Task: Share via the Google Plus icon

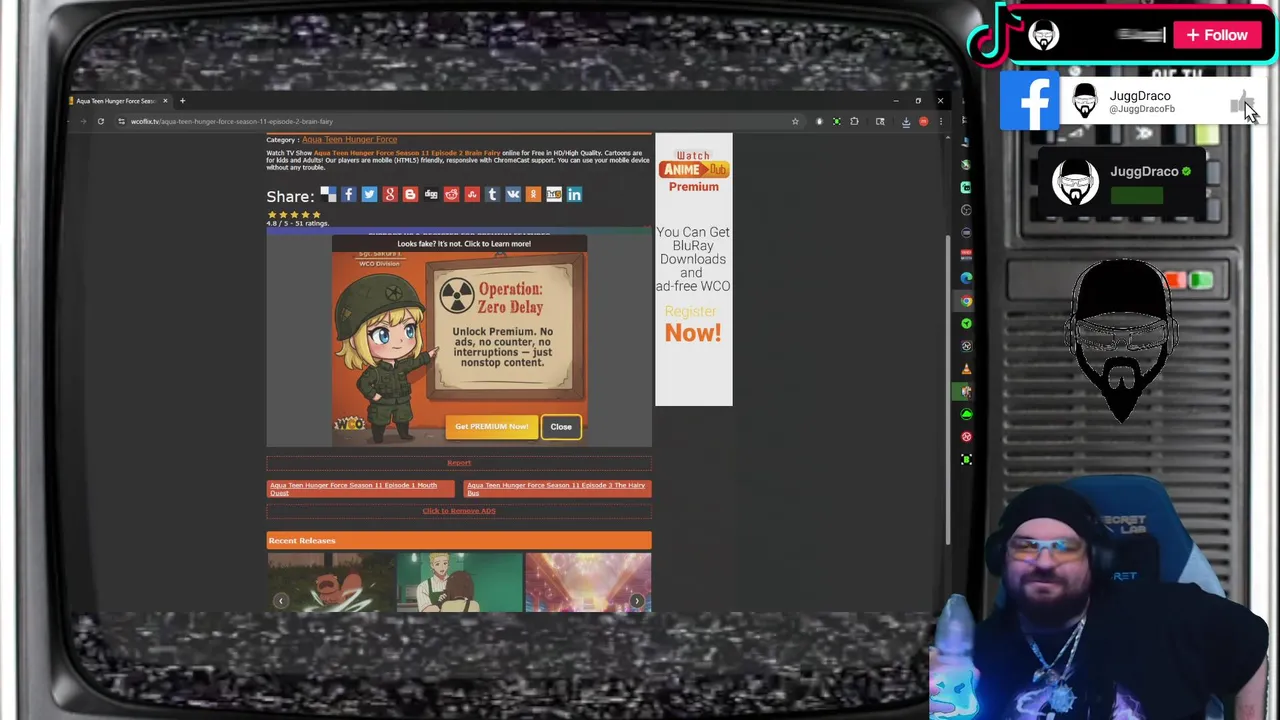Action: (390, 195)
